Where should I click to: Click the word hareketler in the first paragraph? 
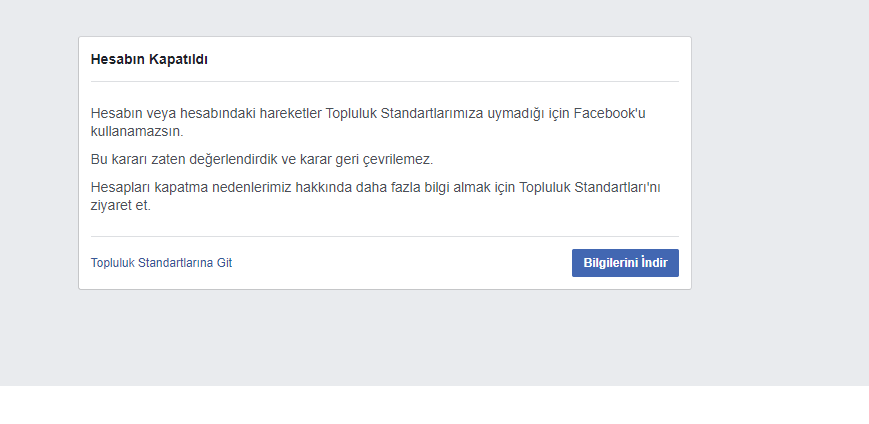(x=290, y=113)
